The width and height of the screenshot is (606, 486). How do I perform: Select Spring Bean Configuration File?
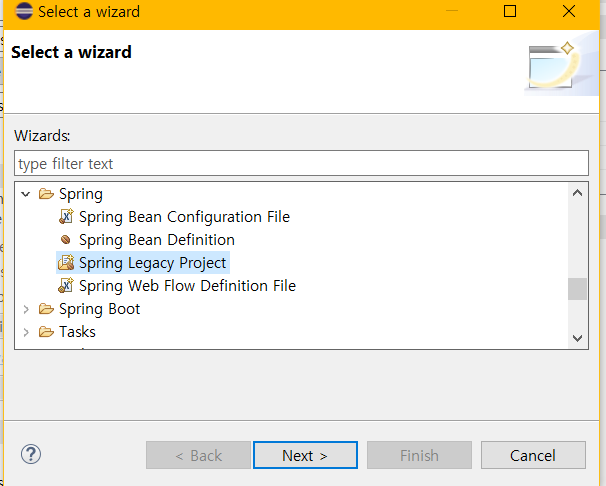(184, 217)
